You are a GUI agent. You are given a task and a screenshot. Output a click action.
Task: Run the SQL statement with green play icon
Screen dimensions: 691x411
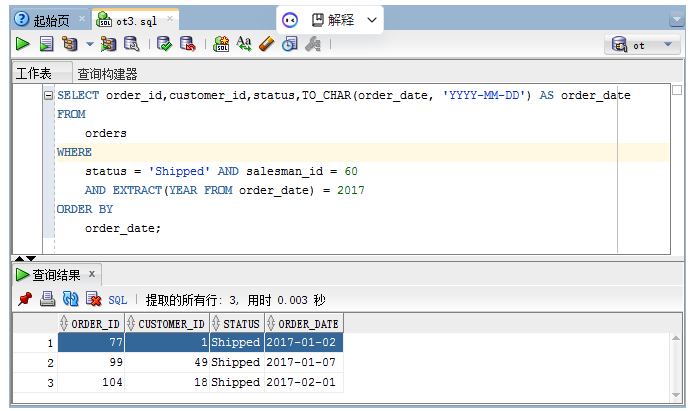22,44
